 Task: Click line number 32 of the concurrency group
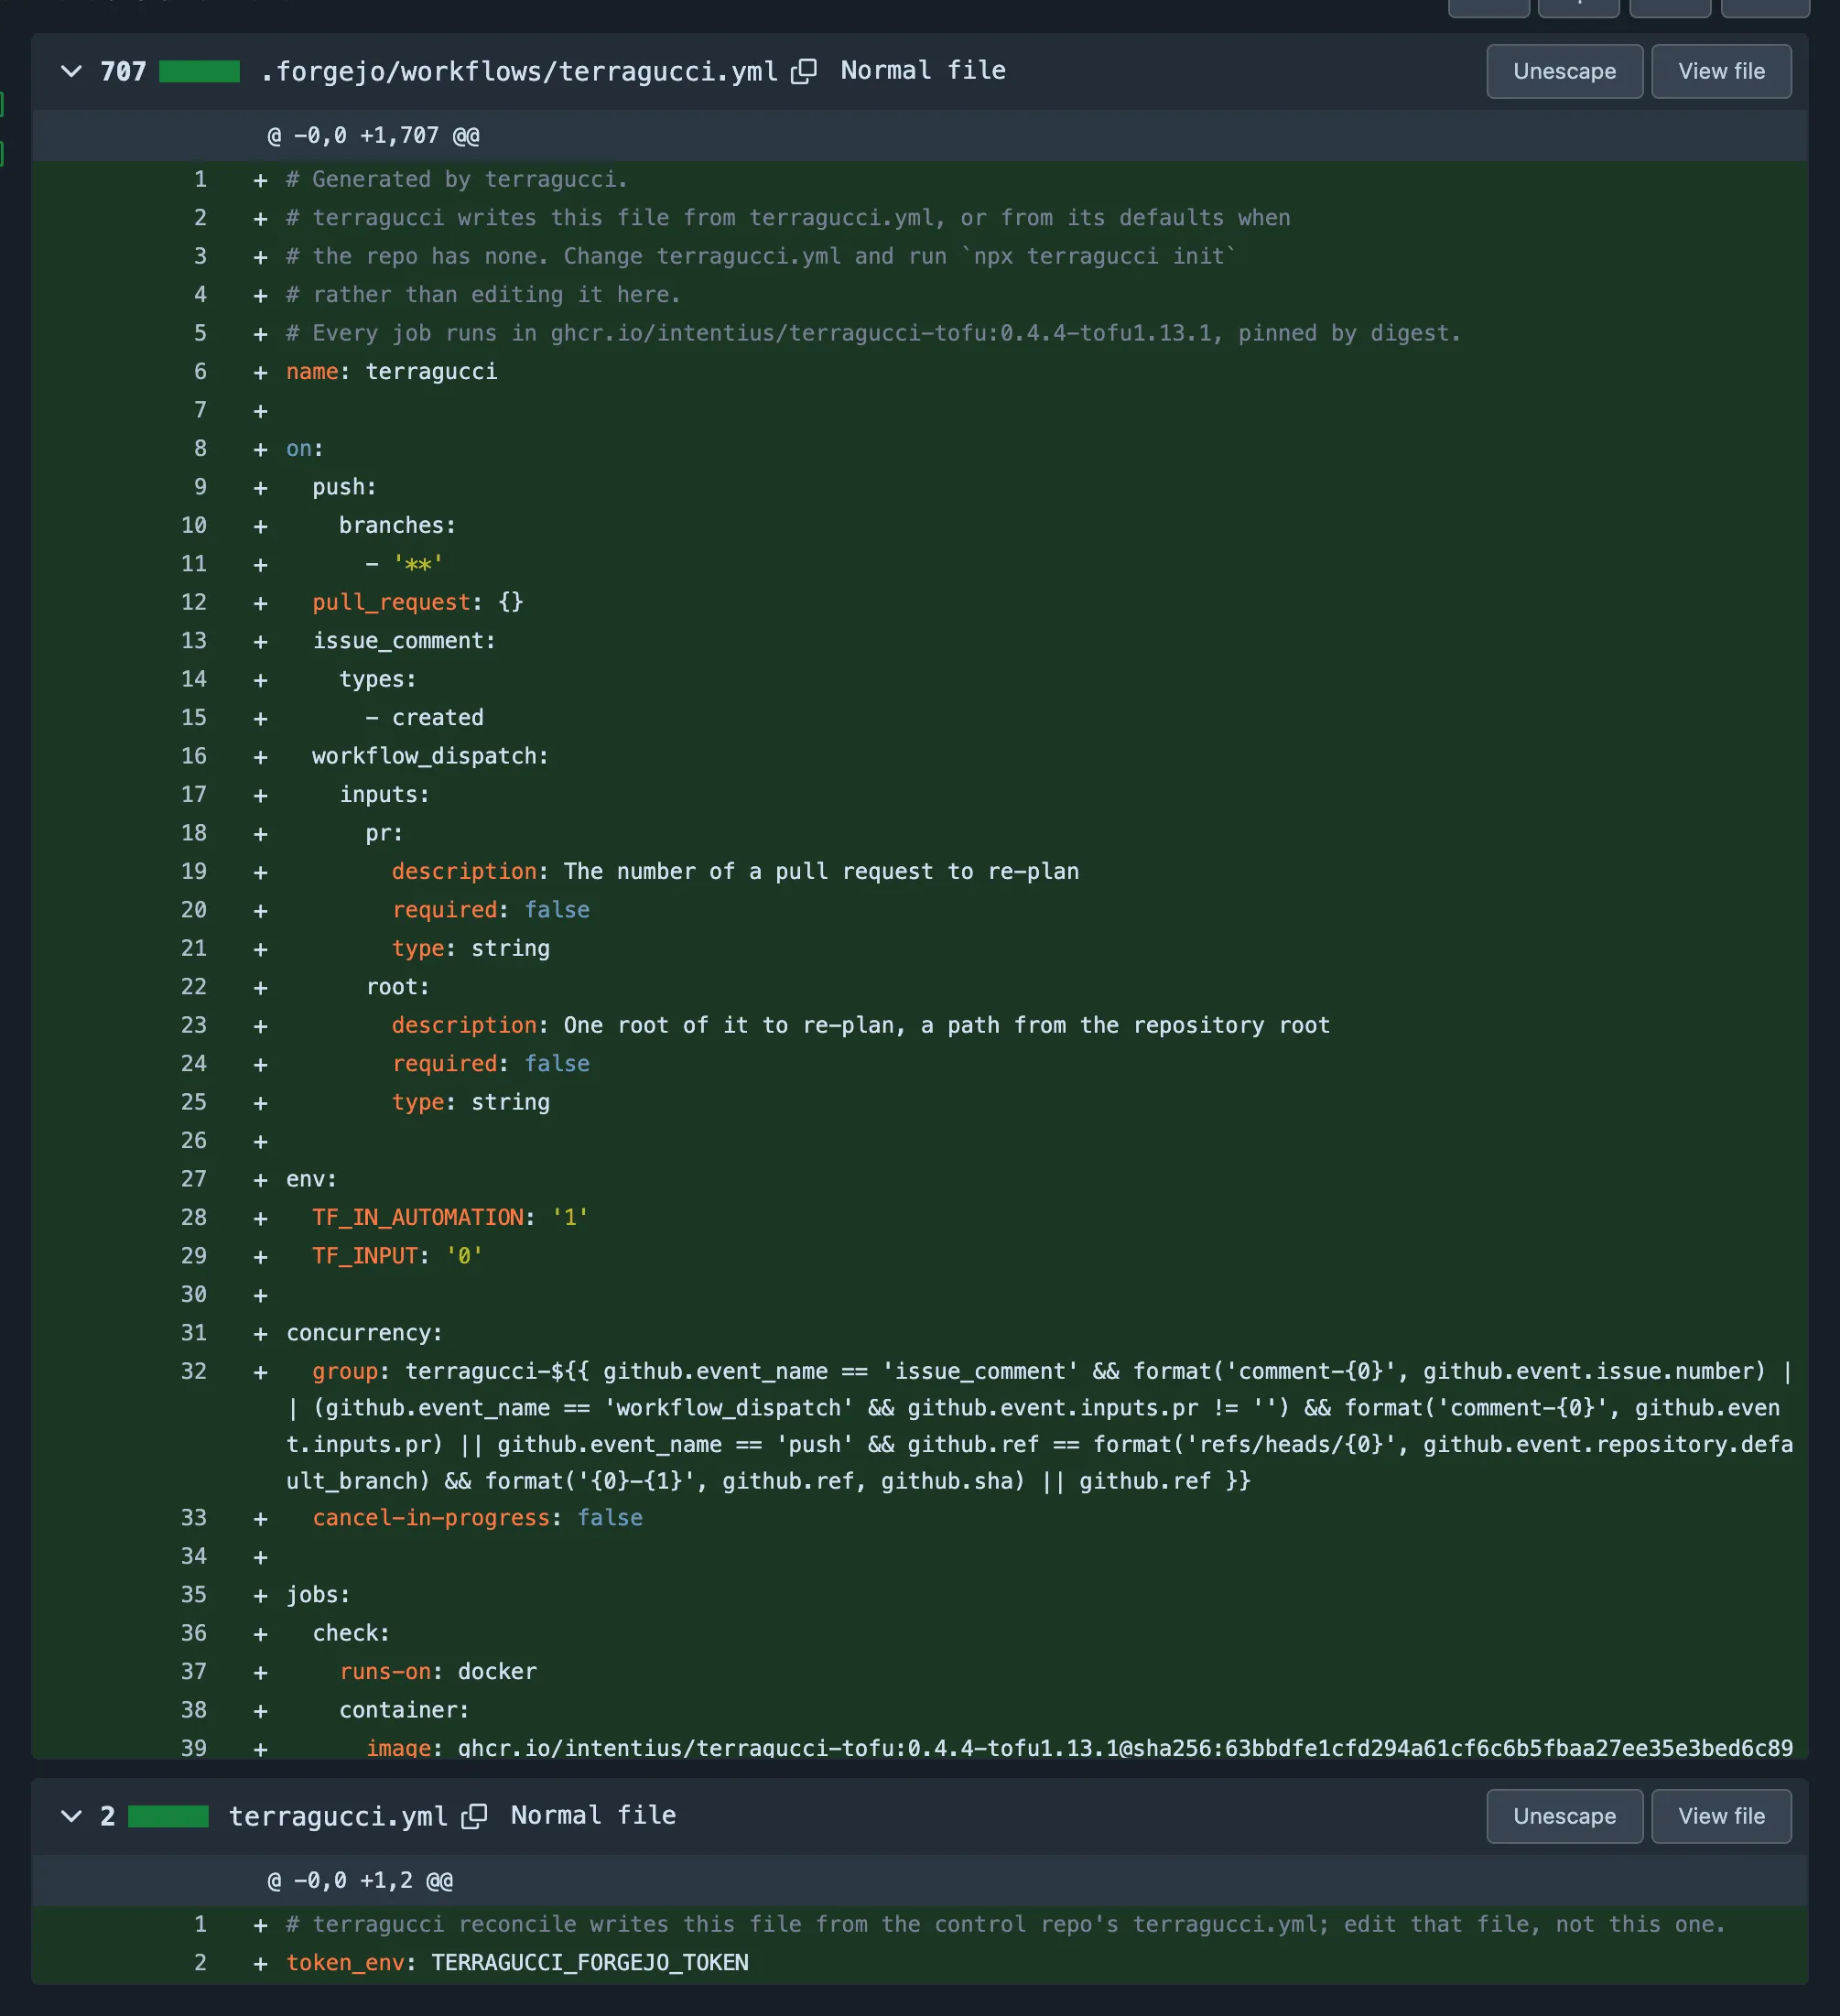pyautogui.click(x=194, y=1371)
